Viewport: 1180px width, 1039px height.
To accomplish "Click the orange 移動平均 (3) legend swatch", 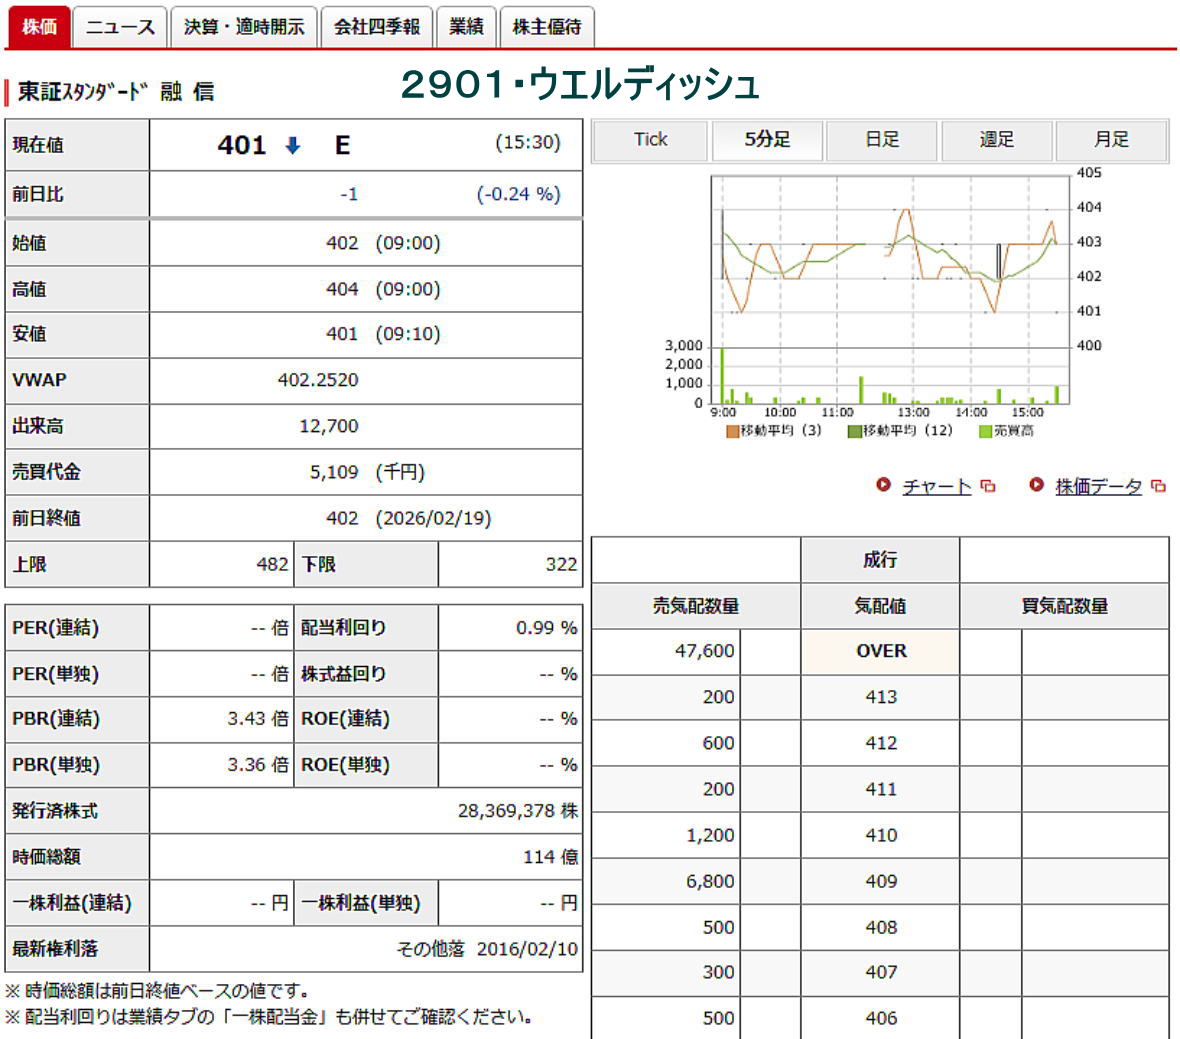I will pyautogui.click(x=732, y=431).
